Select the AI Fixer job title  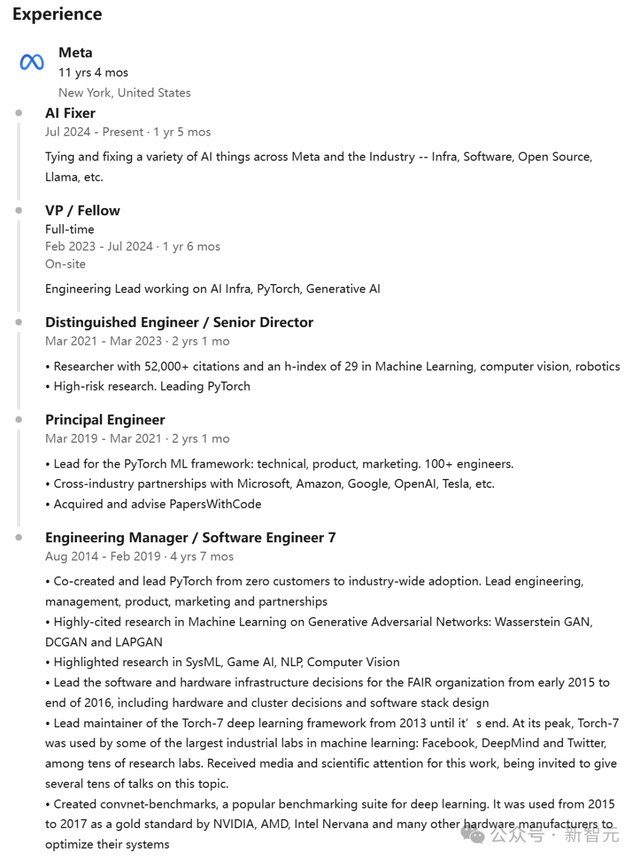tap(70, 113)
